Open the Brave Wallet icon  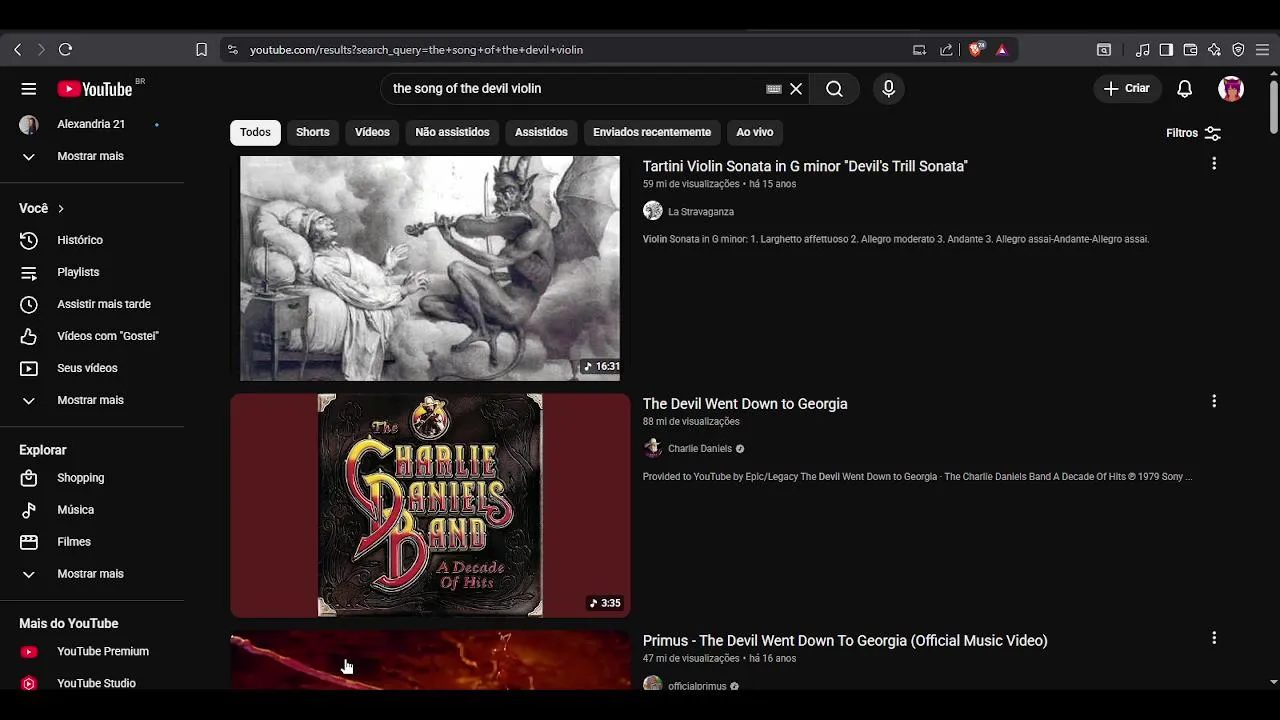pos(1190,49)
